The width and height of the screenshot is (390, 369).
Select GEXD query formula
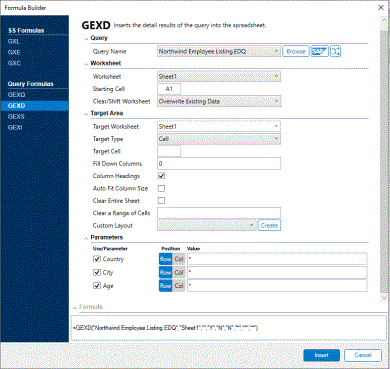(35, 106)
